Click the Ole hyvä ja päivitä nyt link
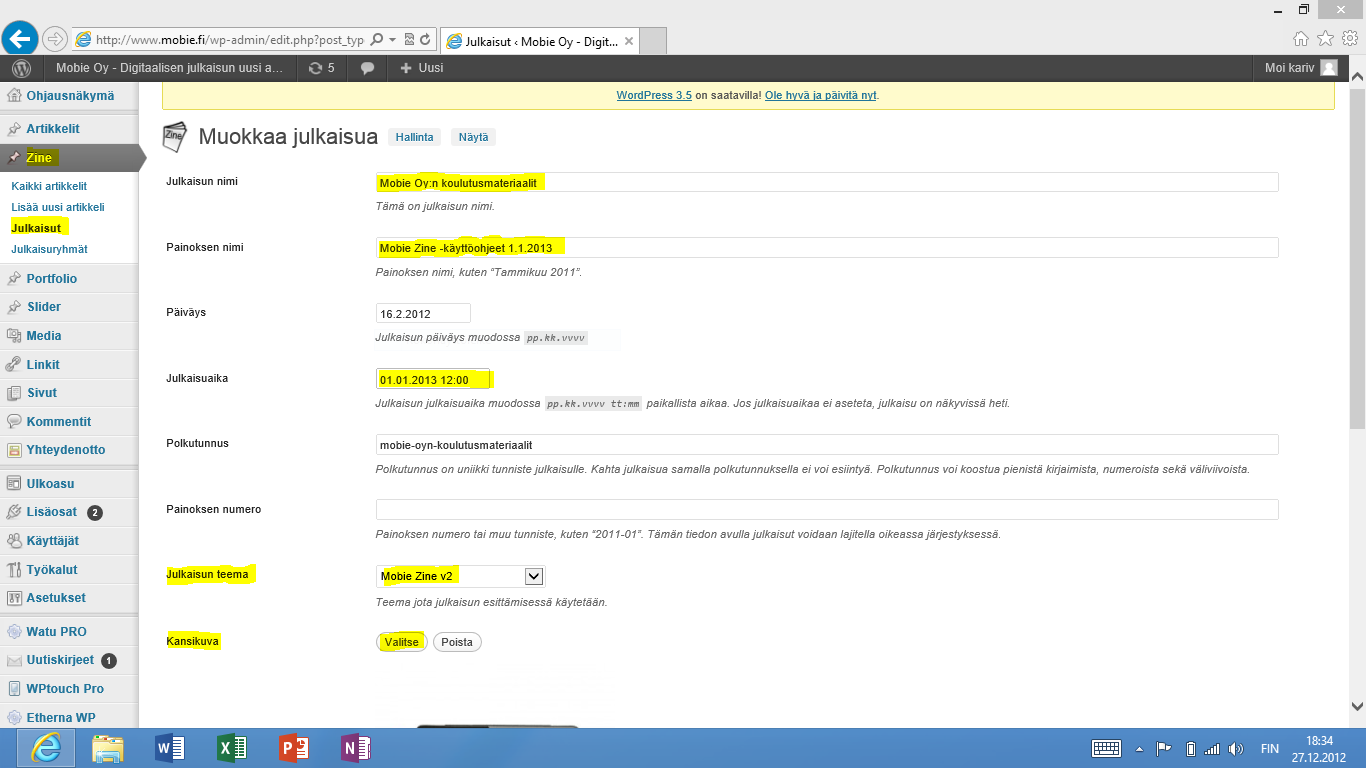The width and height of the screenshot is (1366, 768). point(820,96)
